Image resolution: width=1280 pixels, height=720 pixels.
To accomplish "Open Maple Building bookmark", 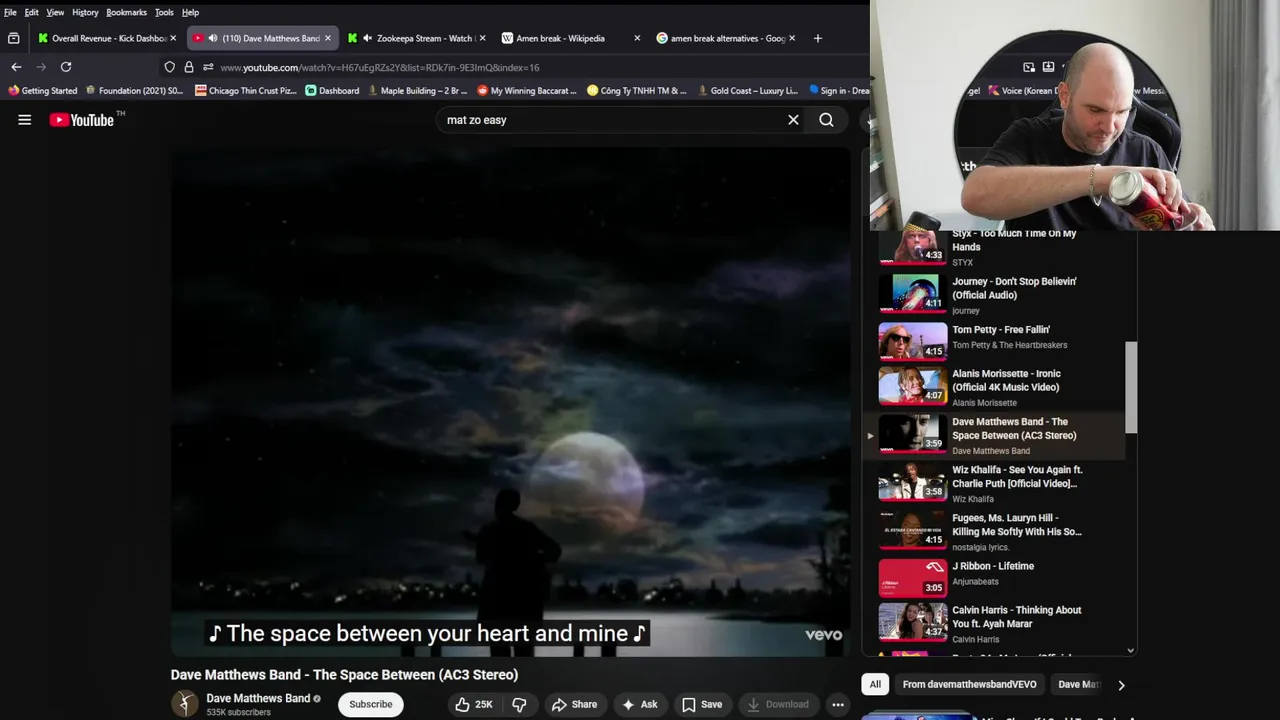I will [417, 90].
